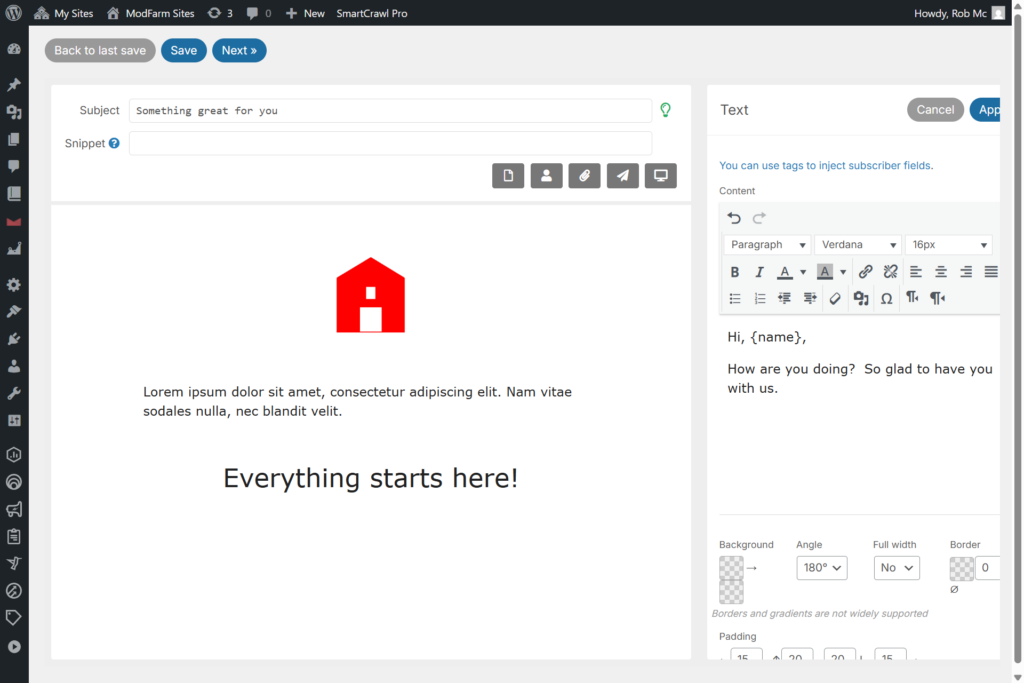Image resolution: width=1024 pixels, height=683 pixels.
Task: Toggle center text alignment
Action: 941,272
